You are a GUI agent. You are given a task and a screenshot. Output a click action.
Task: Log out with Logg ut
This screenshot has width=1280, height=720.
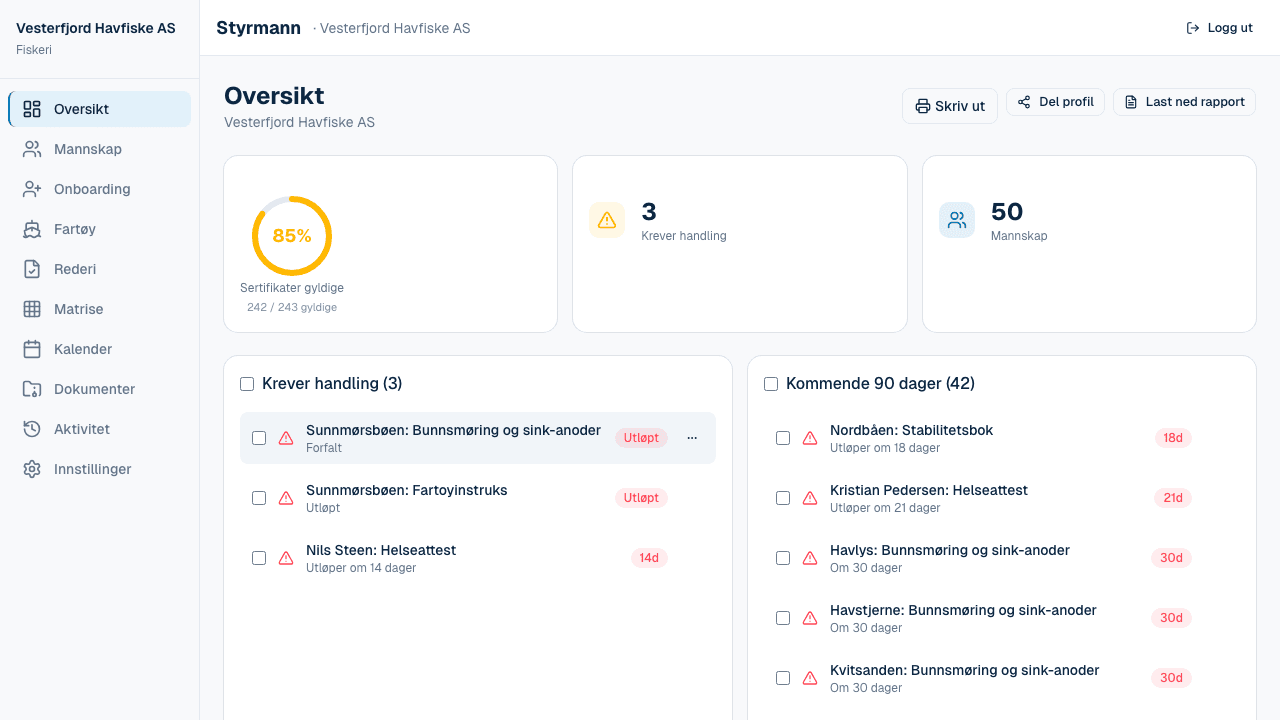coord(1219,28)
